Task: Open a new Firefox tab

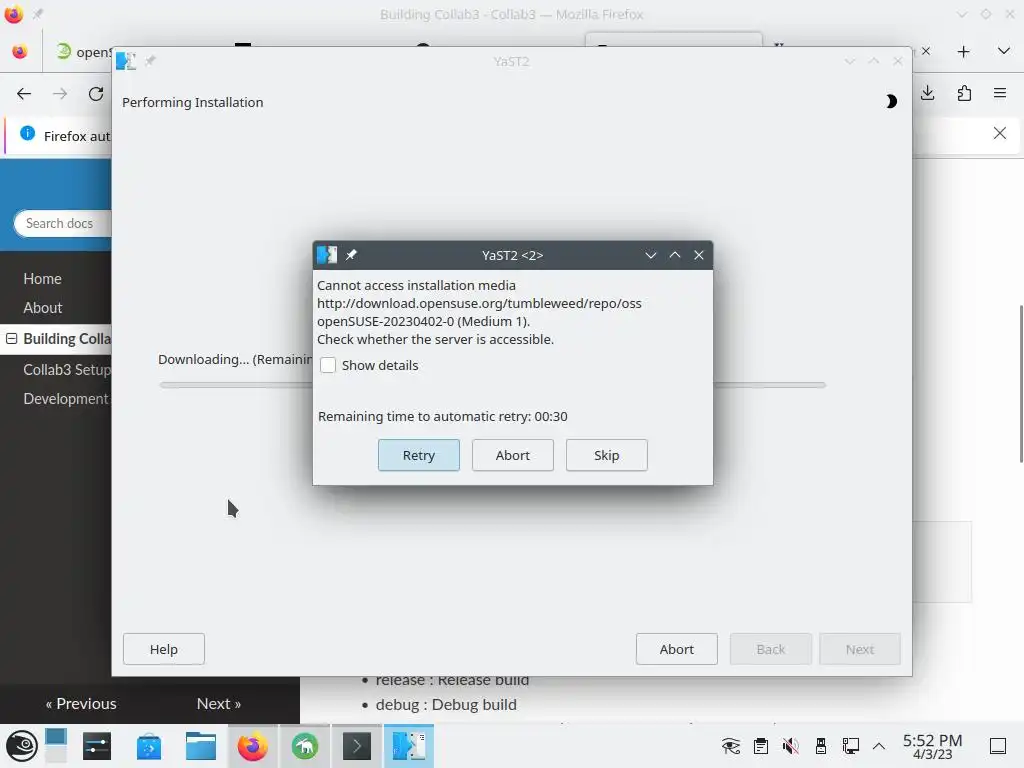Action: click(x=963, y=52)
